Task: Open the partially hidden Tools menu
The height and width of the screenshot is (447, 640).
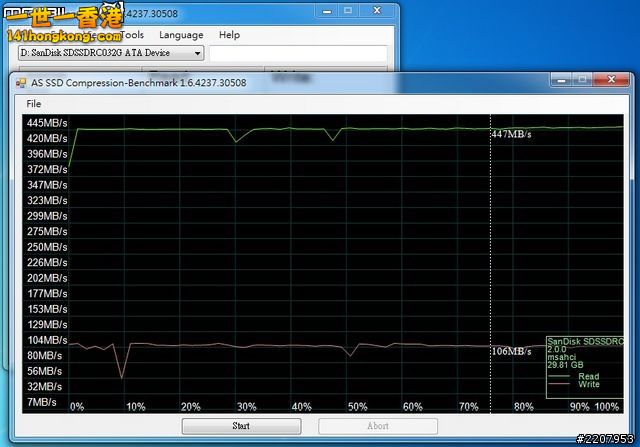Action: click(x=135, y=35)
